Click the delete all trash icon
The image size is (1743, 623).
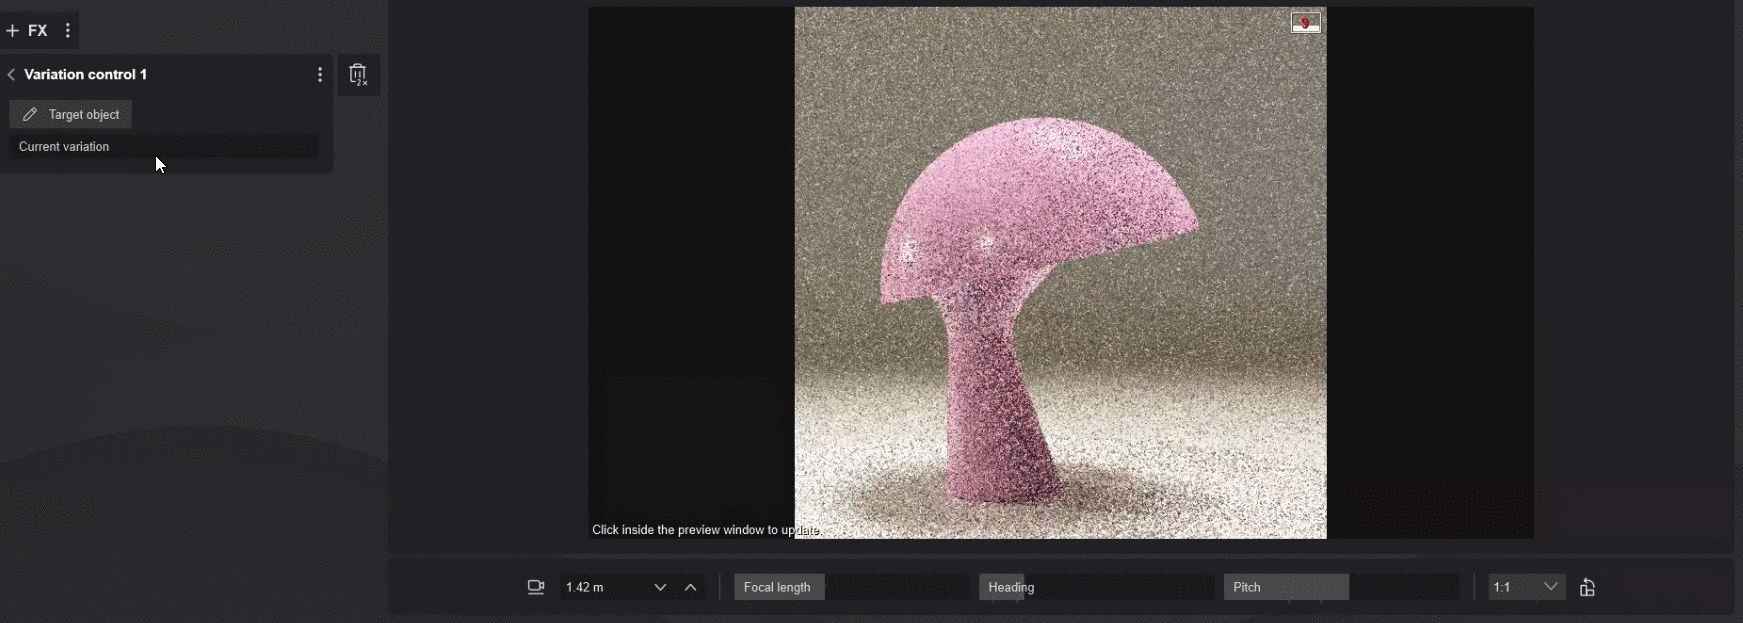[x=358, y=75]
